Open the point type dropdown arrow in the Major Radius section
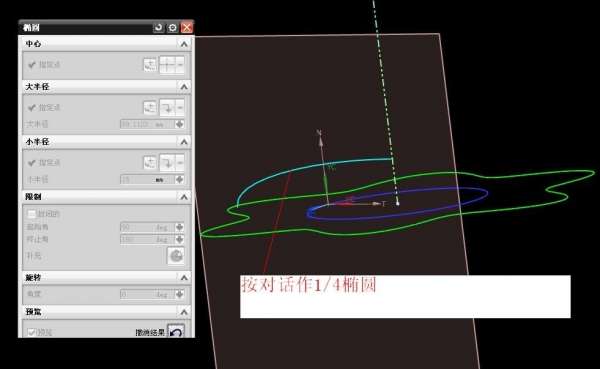This screenshot has height=369, width=600. [x=180, y=108]
